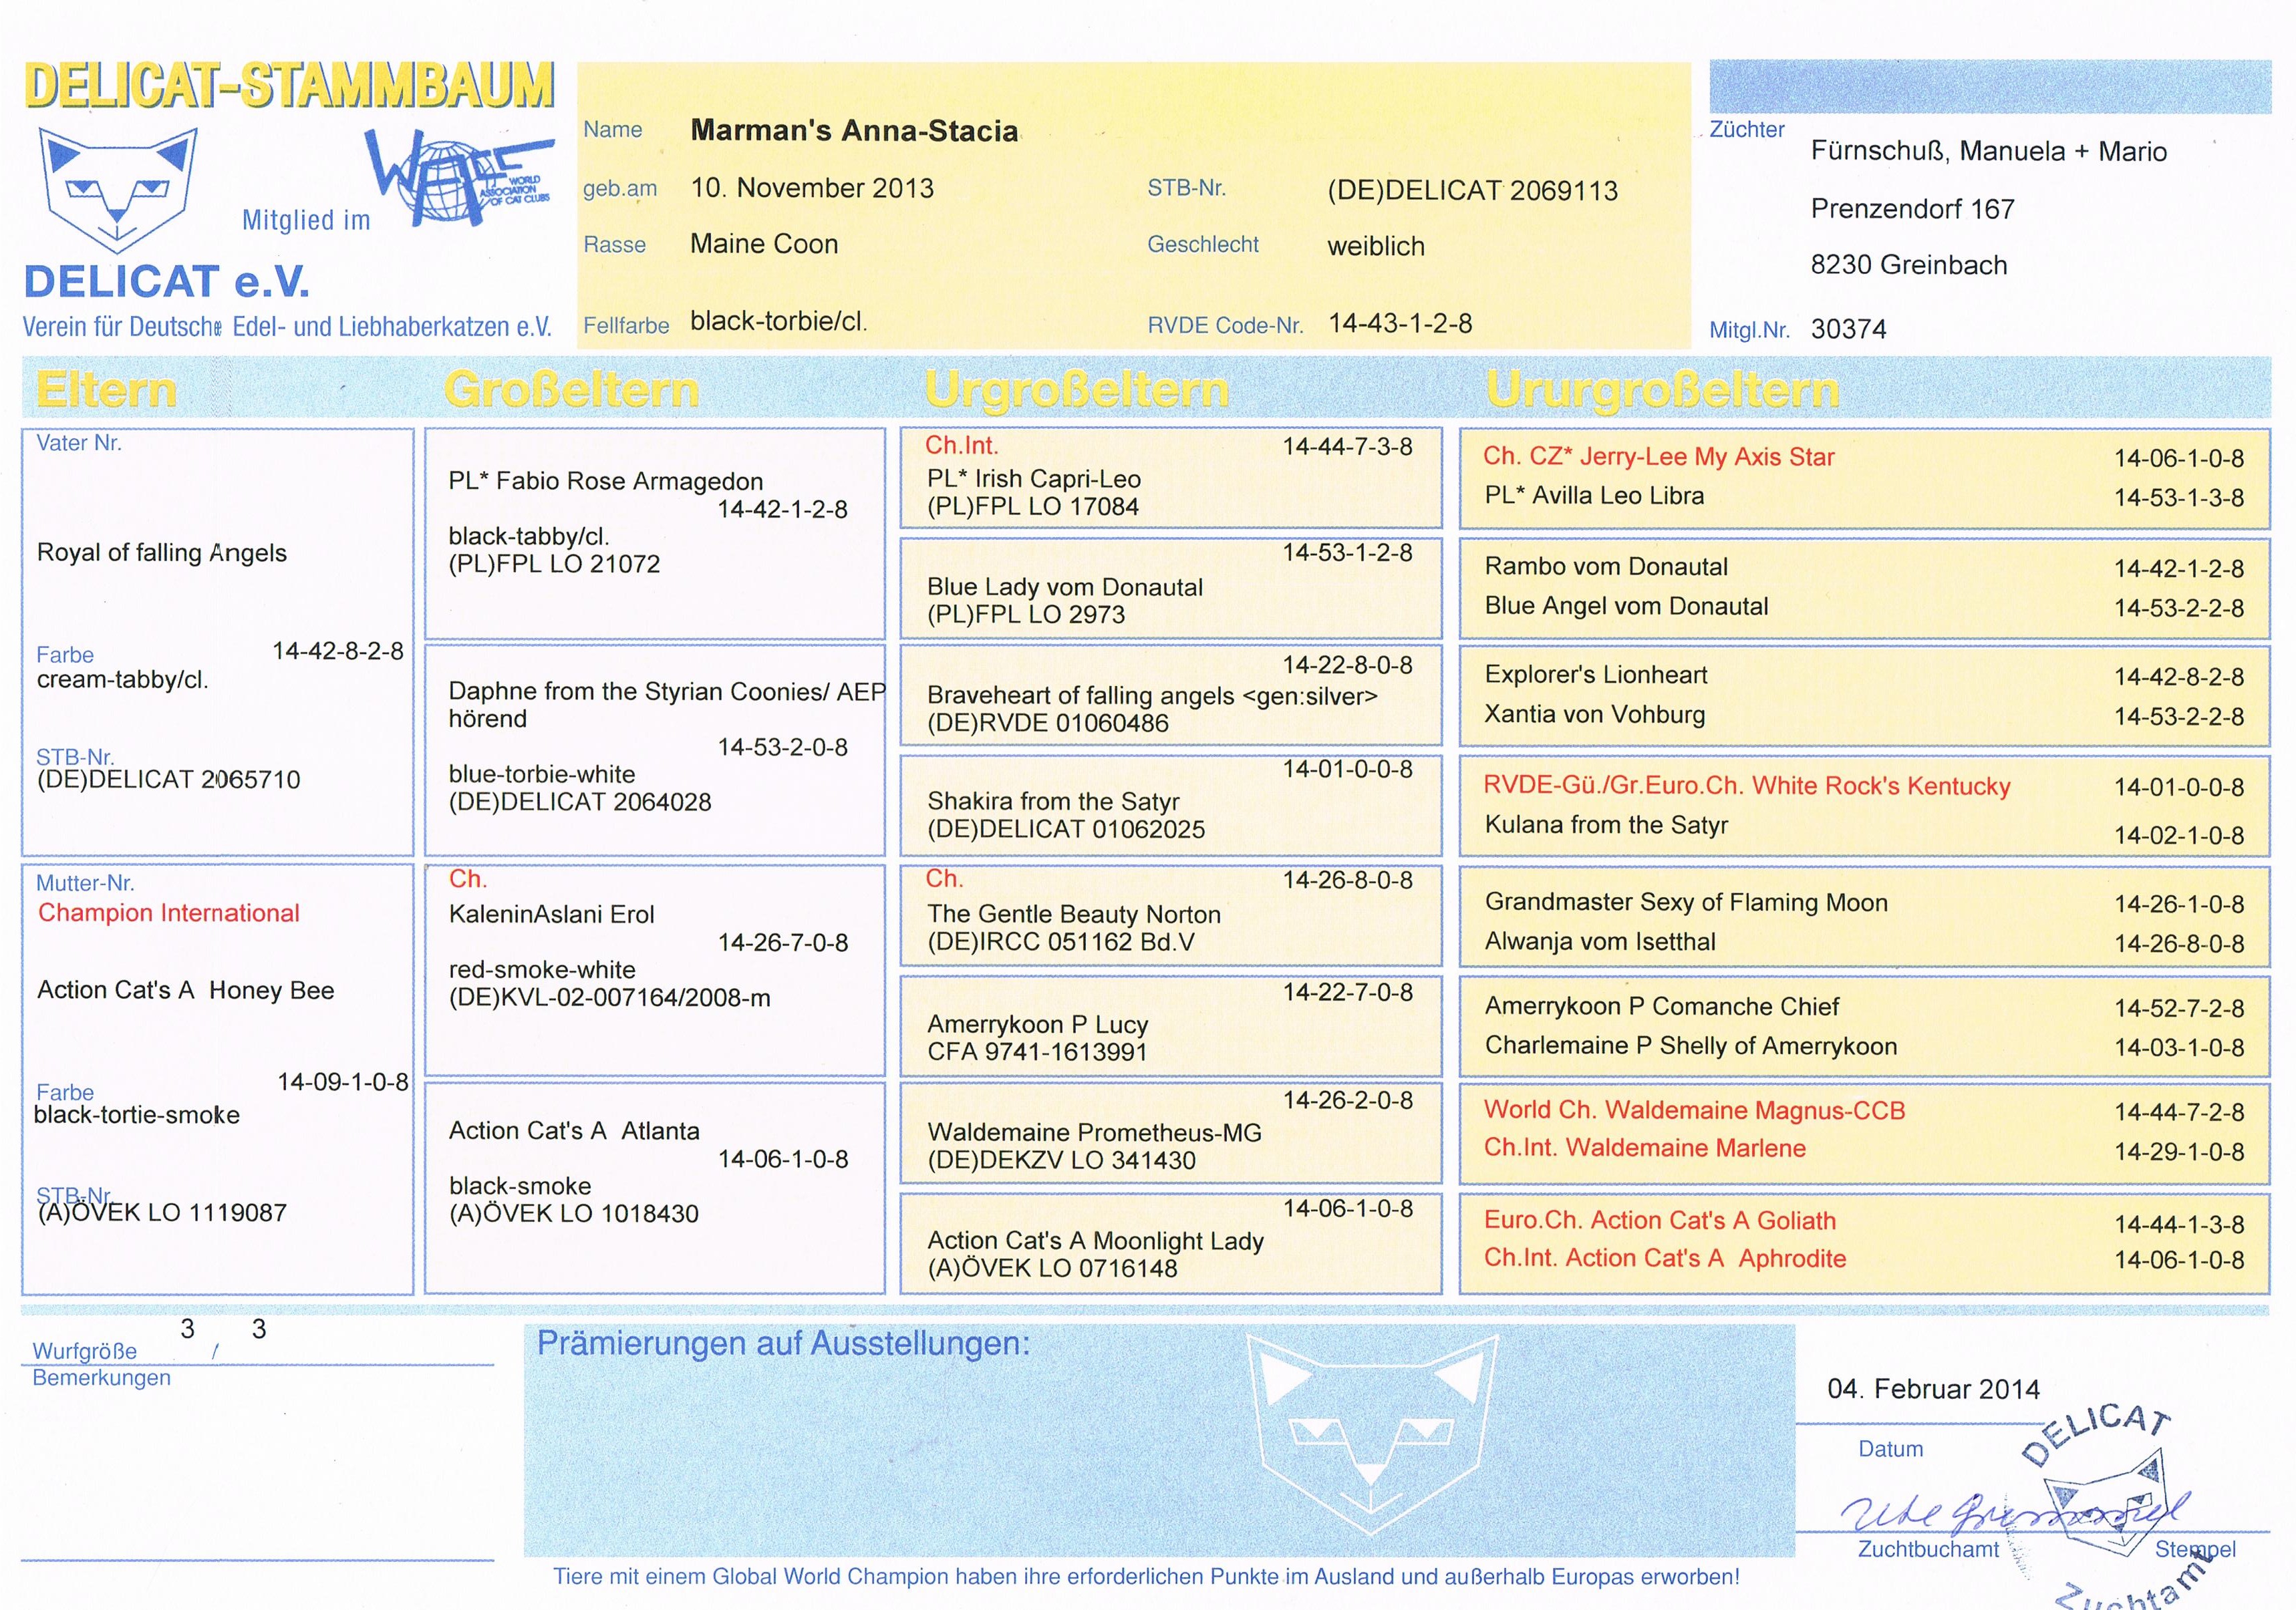Click city line 8230 Greinbach
The image size is (2296, 1610).
pos(1909,265)
